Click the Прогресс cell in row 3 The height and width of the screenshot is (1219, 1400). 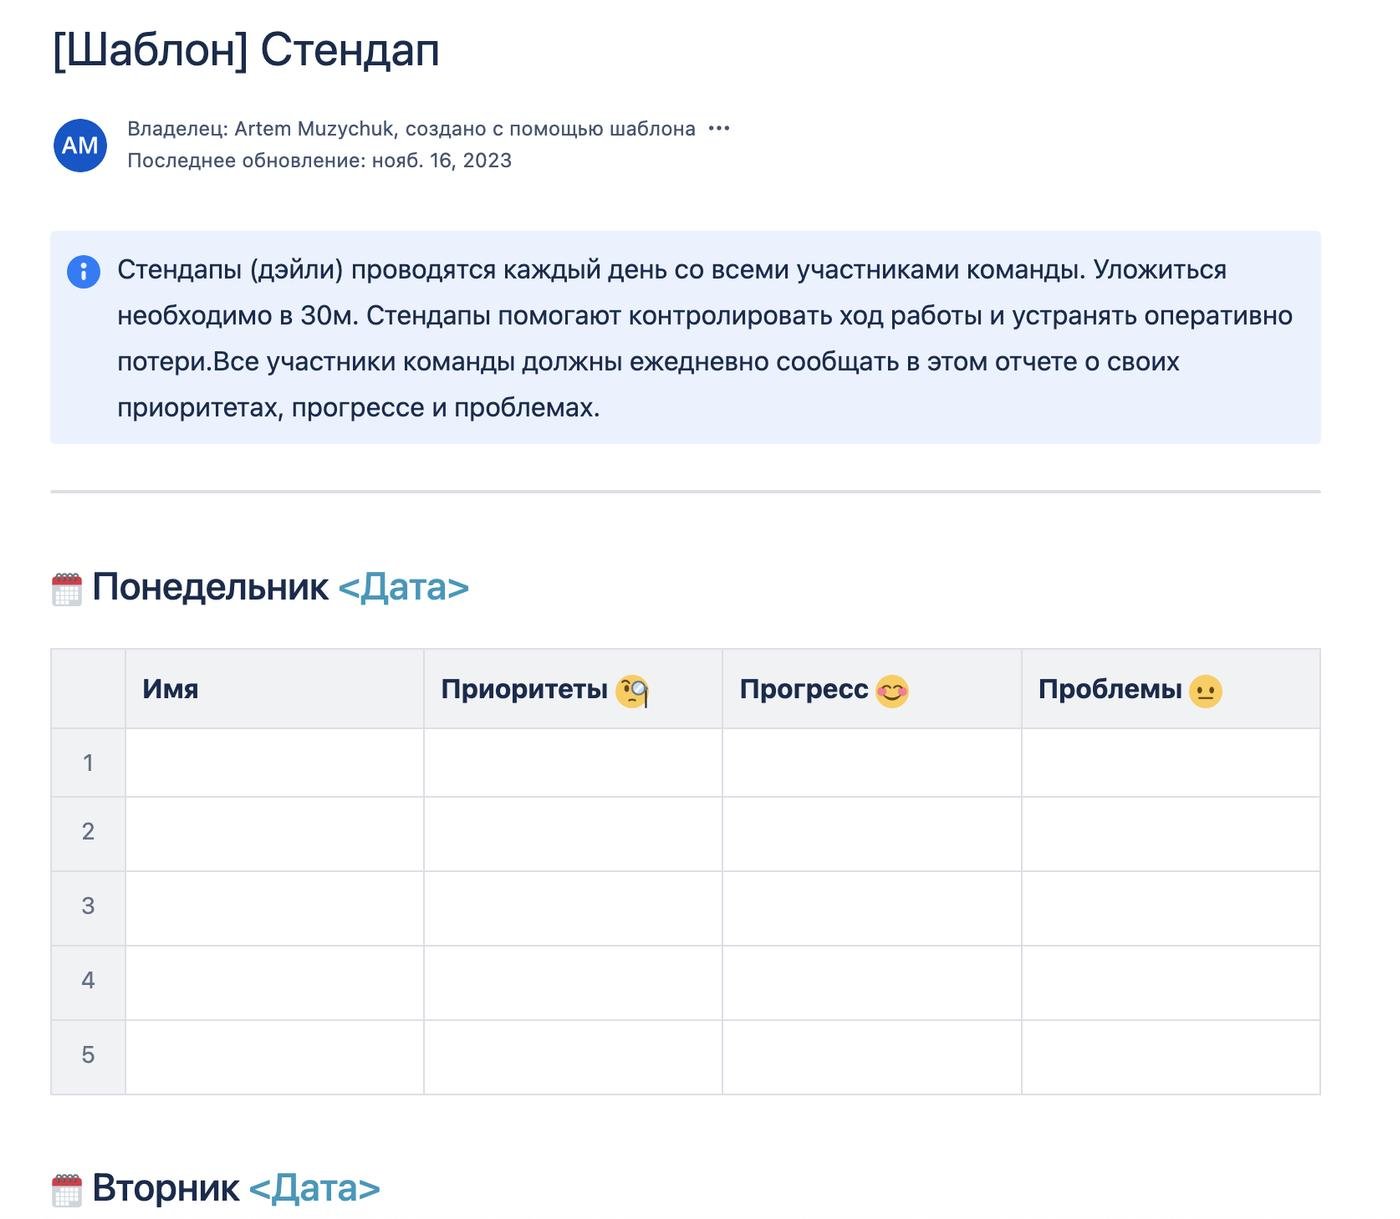pos(871,908)
